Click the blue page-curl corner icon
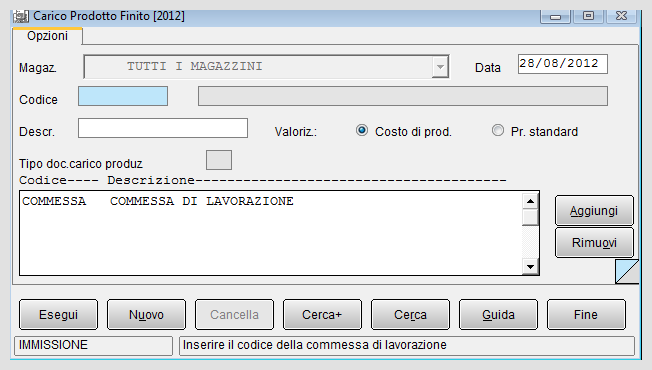652x370 pixels. [x=627, y=272]
